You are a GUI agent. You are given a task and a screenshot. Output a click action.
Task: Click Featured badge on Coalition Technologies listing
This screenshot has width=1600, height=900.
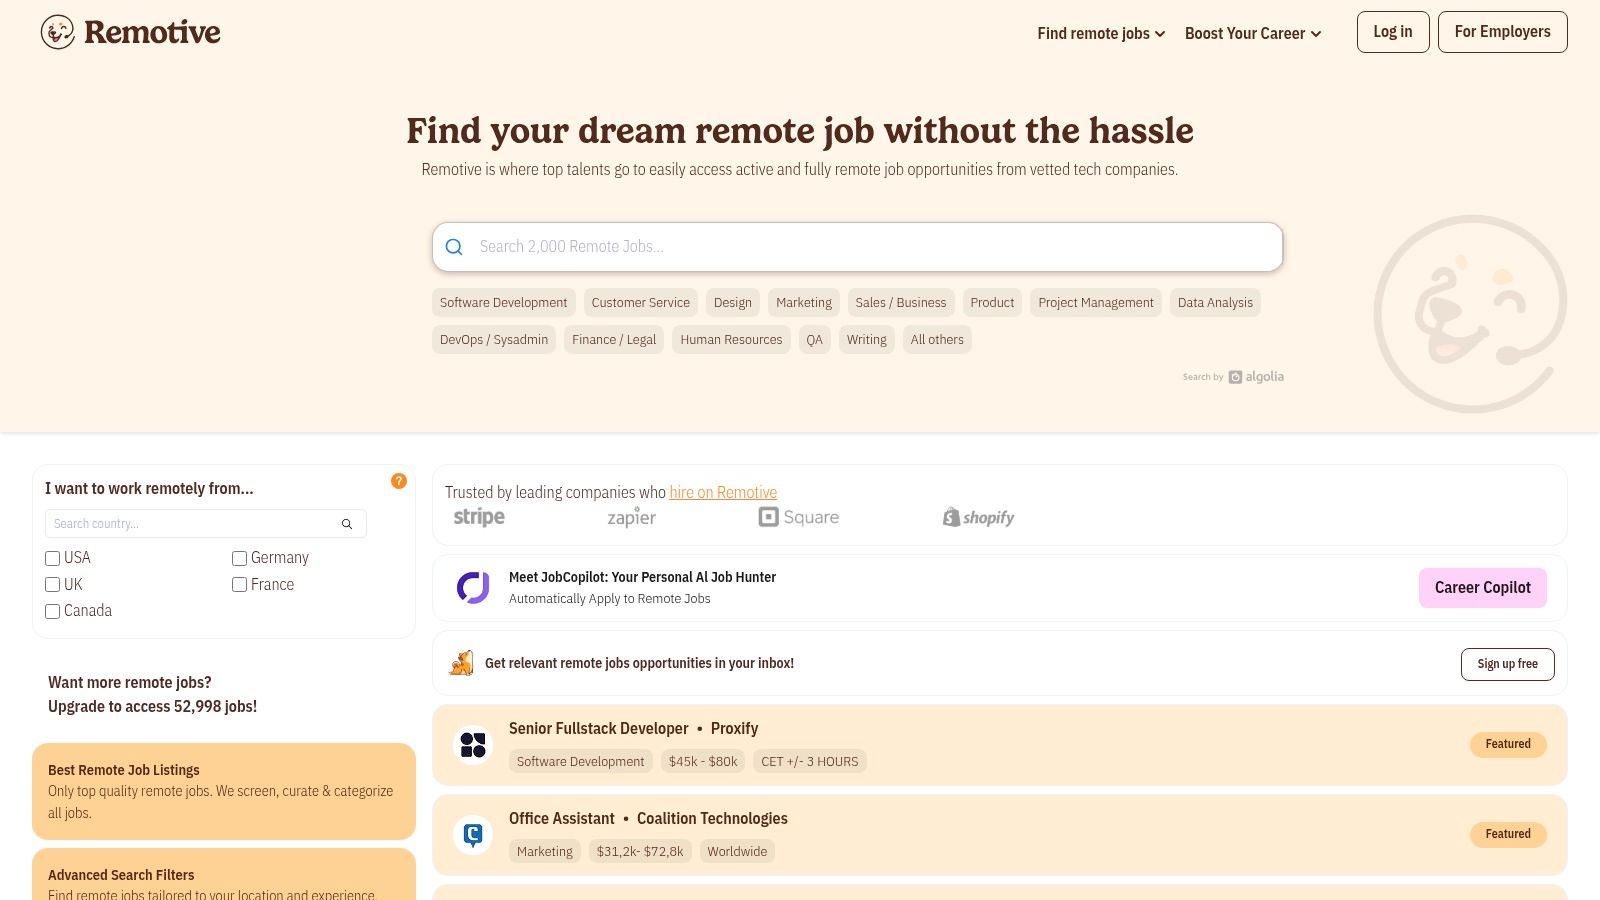coord(1508,834)
